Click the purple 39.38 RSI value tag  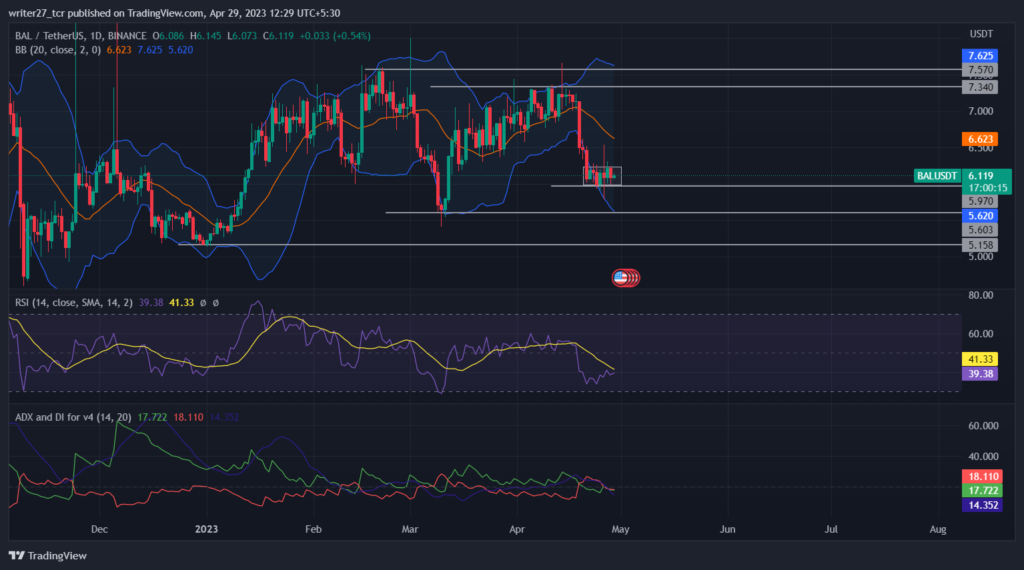(x=980, y=374)
